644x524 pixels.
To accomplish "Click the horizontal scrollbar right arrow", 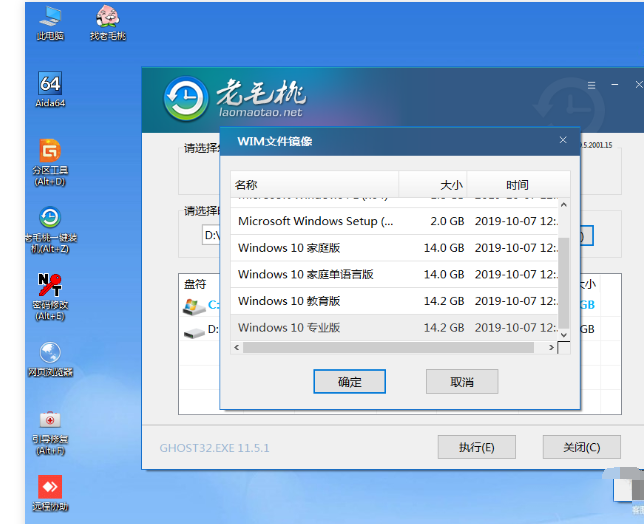I will pos(551,348).
